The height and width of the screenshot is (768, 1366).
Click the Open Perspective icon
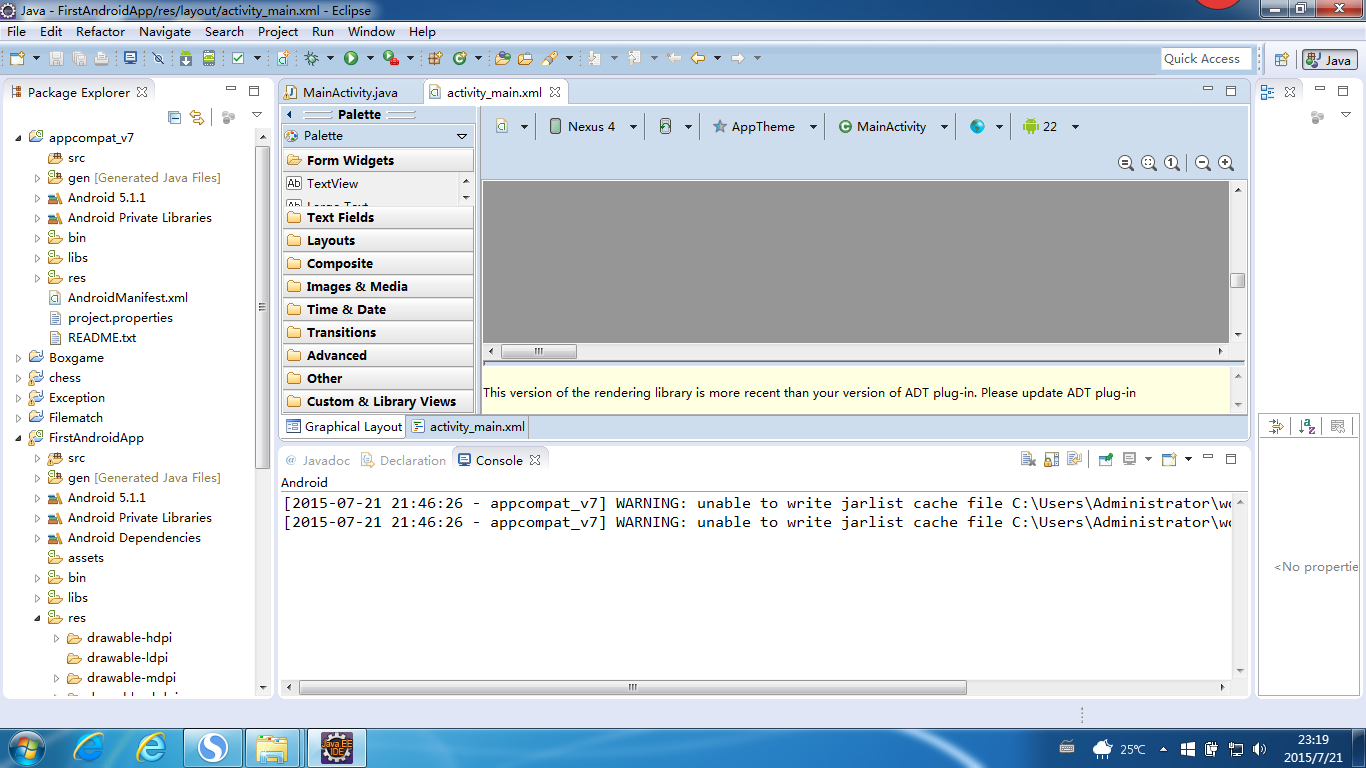(x=1281, y=59)
